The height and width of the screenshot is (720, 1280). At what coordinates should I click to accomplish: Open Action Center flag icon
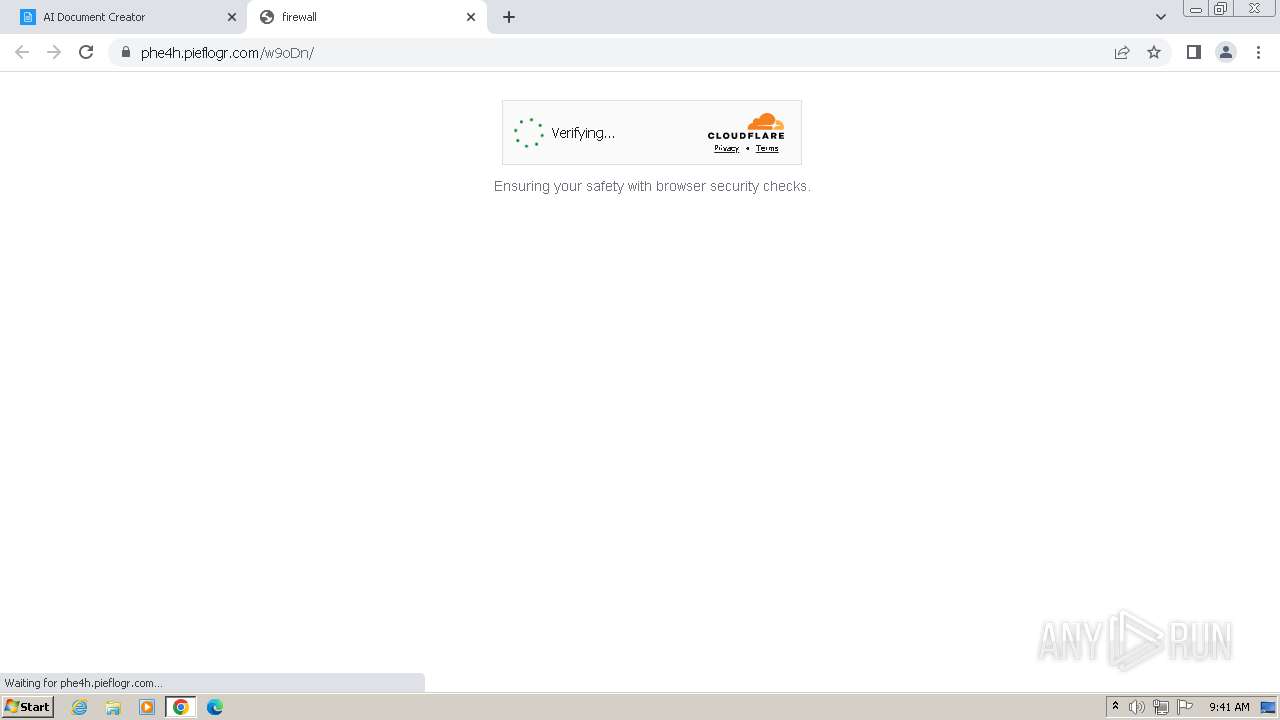point(1185,707)
